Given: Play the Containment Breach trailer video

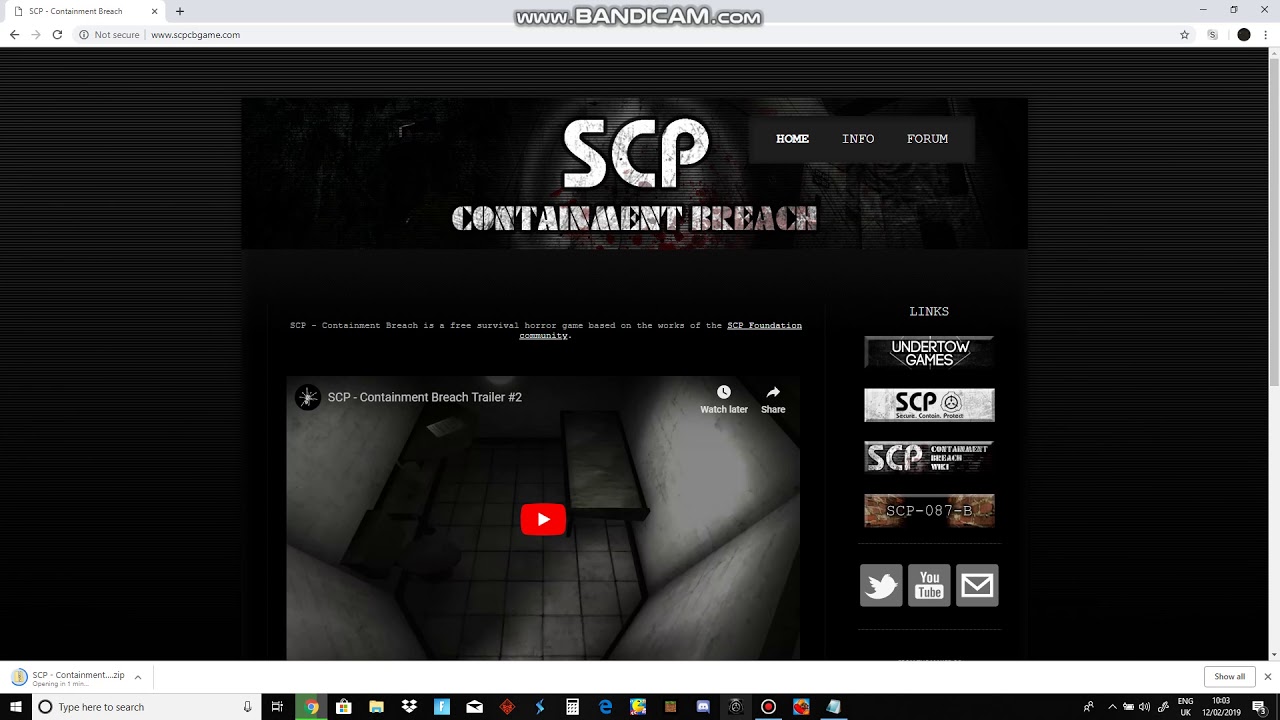Looking at the screenshot, I should coord(543,519).
